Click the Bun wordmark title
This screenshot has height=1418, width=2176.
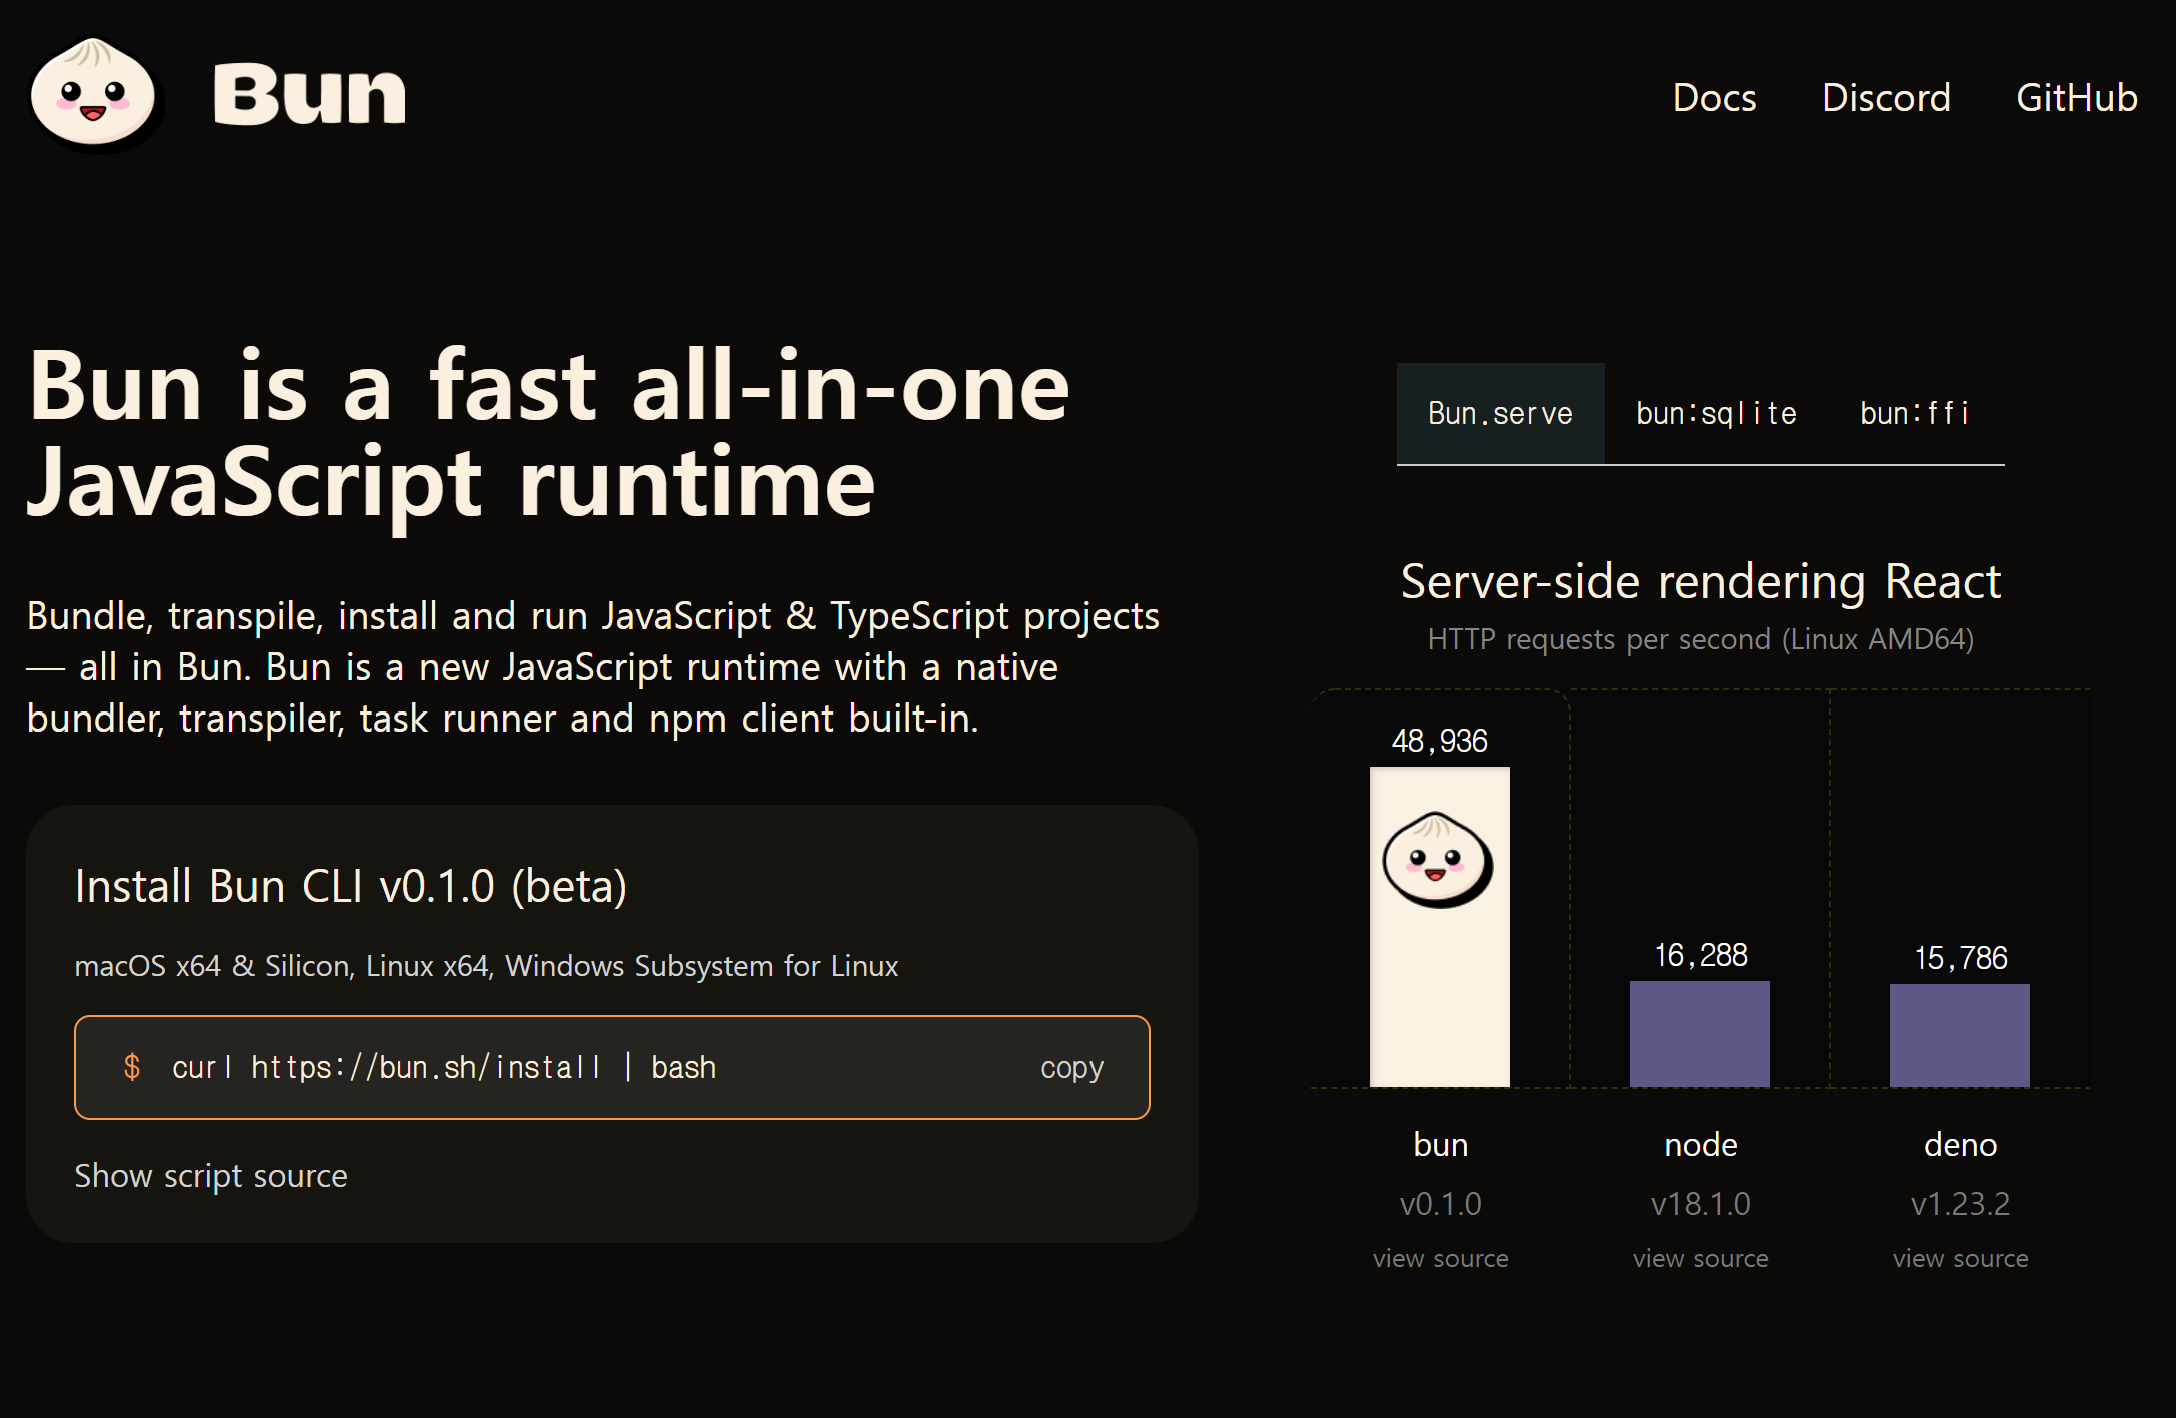[309, 95]
